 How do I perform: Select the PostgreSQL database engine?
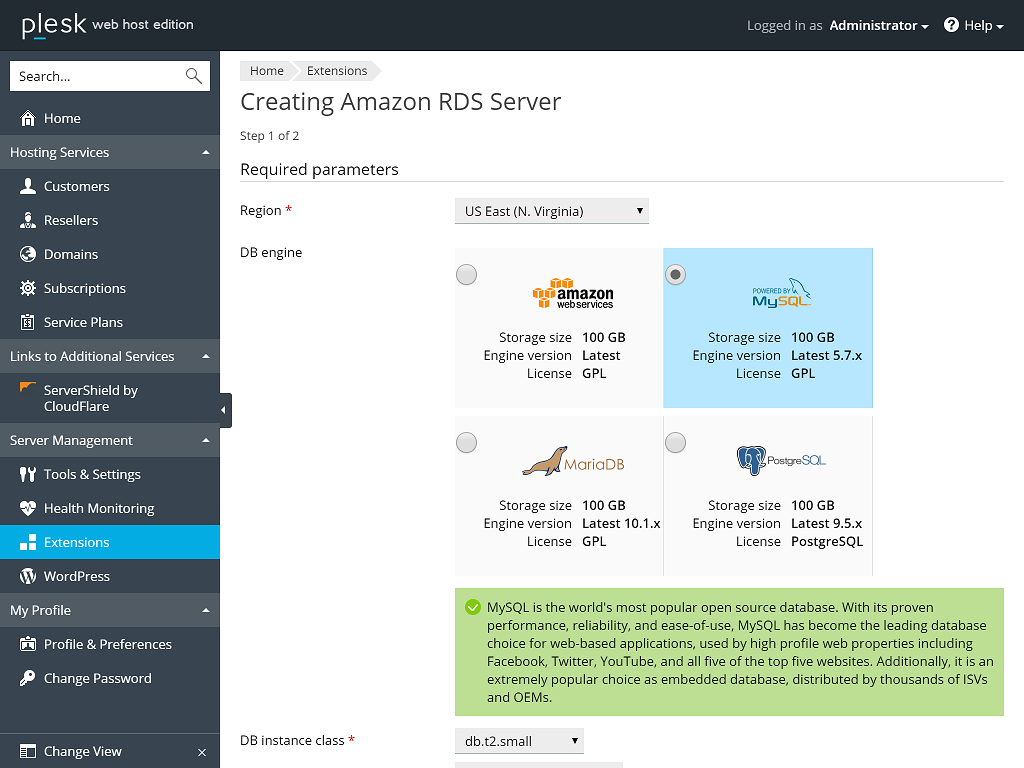tap(675, 442)
